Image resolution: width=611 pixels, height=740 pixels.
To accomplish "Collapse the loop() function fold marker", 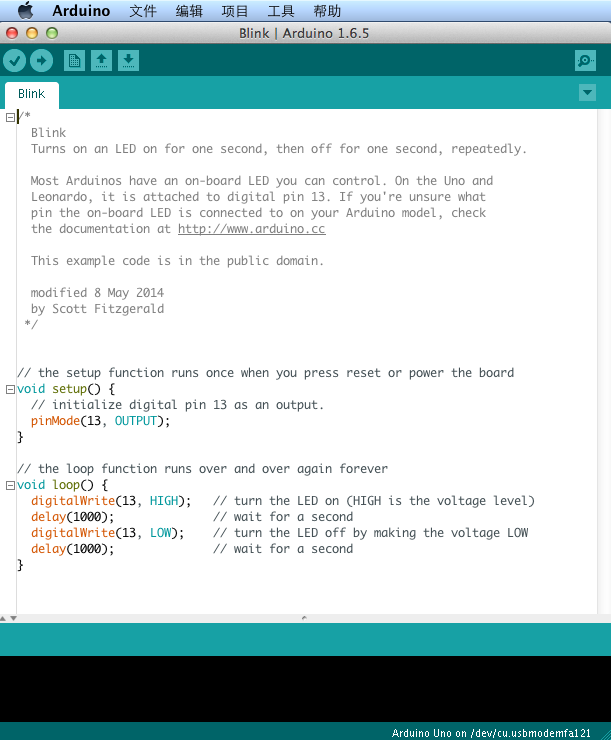I will (x=10, y=485).
